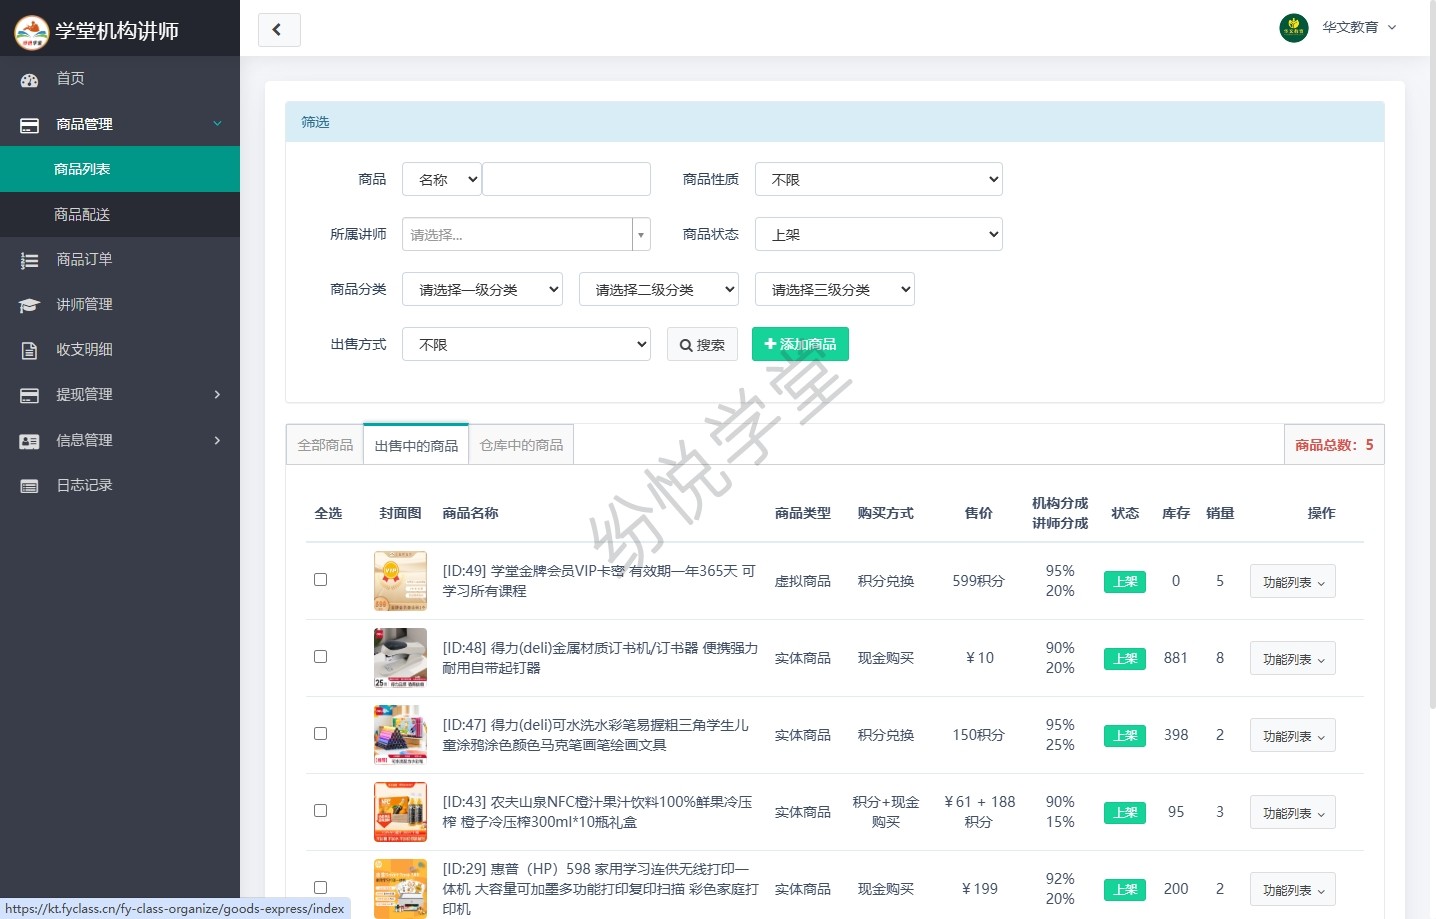Click the product name search input field
Image resolution: width=1436 pixels, height=919 pixels.
click(566, 180)
